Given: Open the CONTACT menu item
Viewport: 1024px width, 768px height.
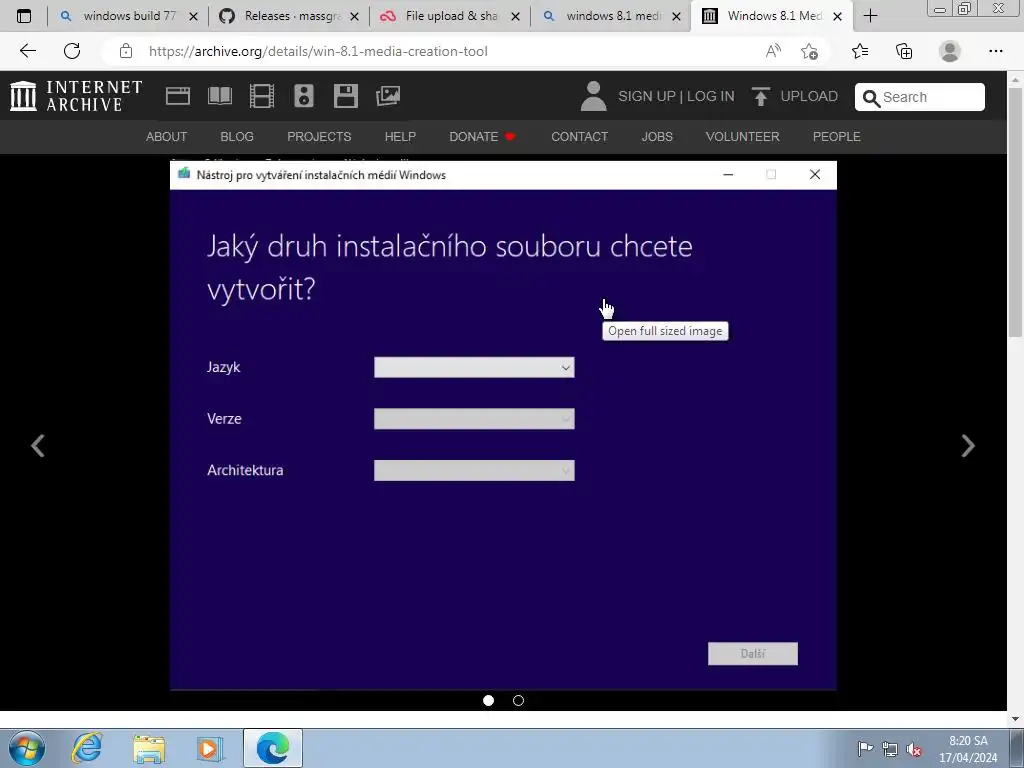Looking at the screenshot, I should 579,136.
